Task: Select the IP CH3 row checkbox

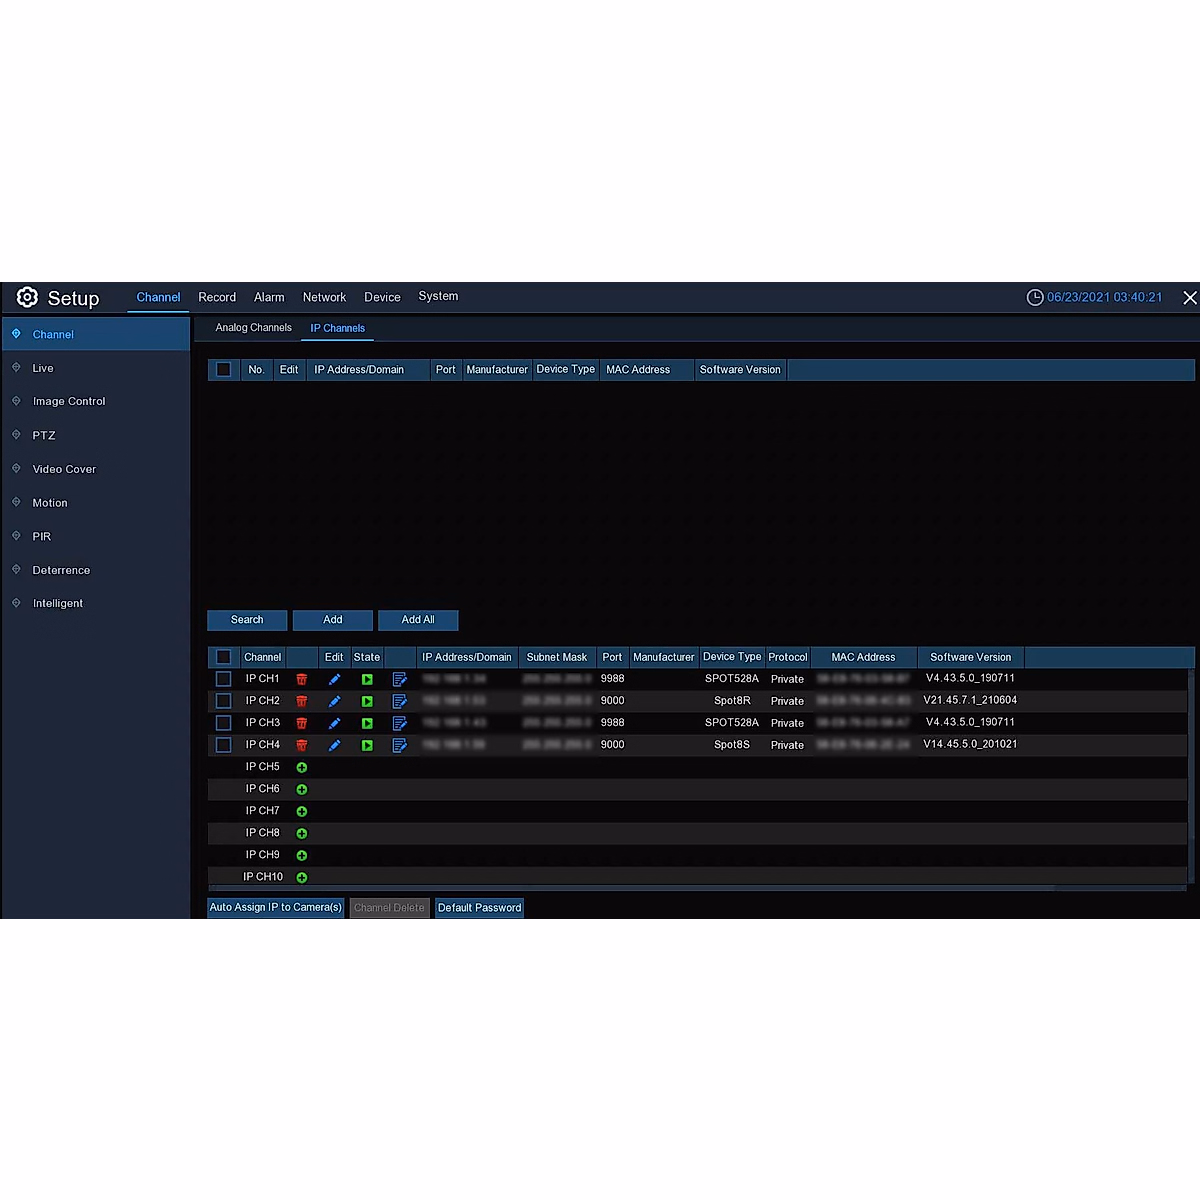Action: pyautogui.click(x=224, y=723)
